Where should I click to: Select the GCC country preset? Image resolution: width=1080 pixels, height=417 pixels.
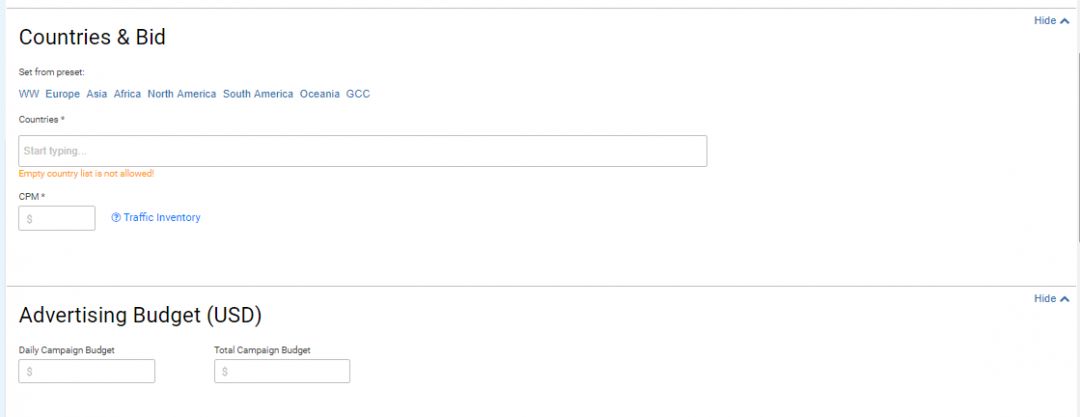(358, 94)
